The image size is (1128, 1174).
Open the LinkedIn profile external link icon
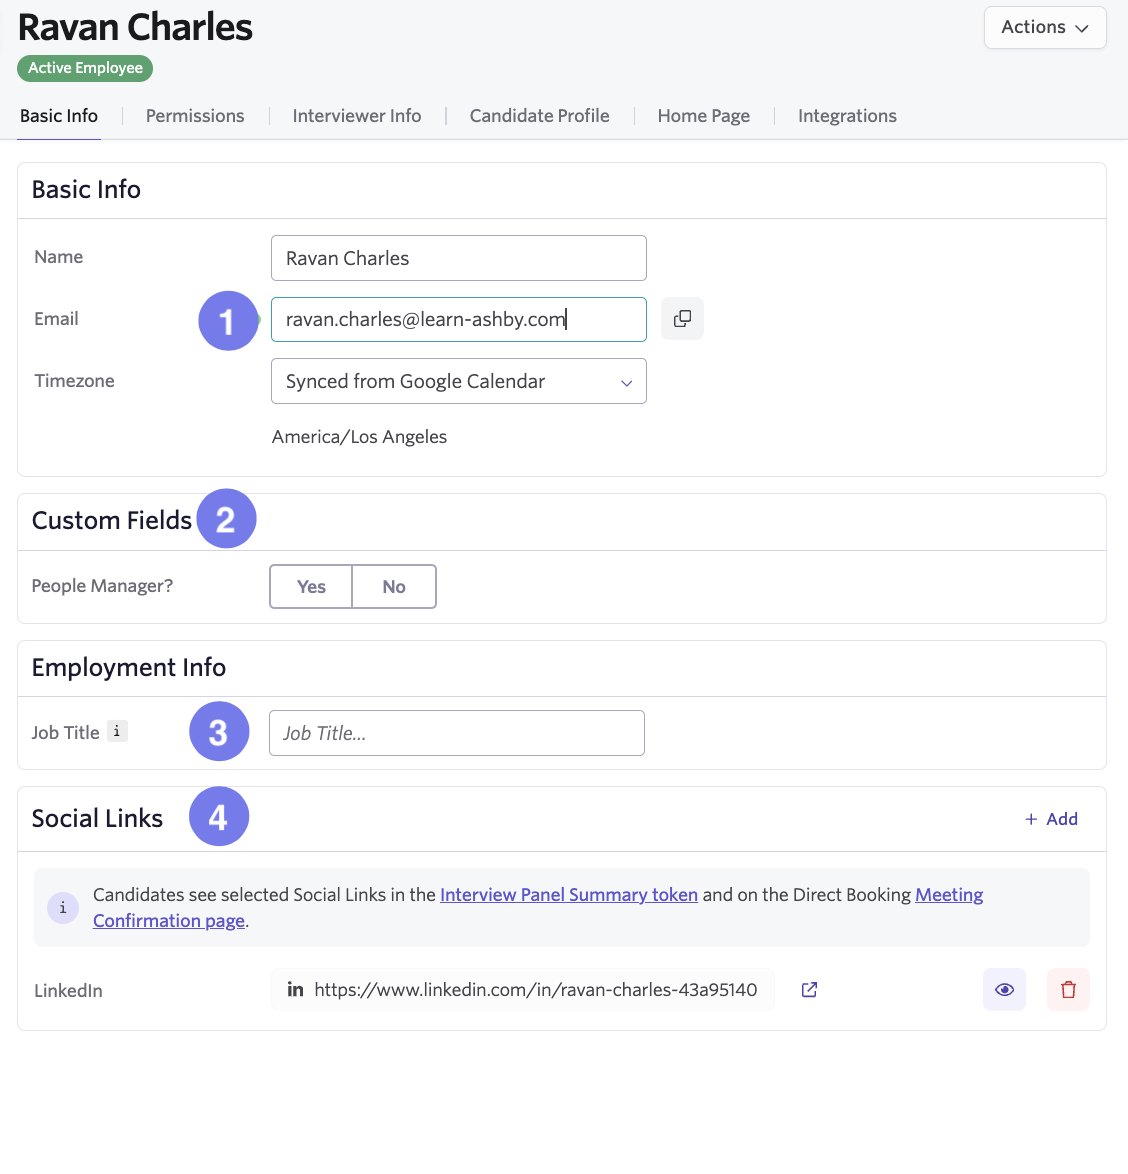pyautogui.click(x=809, y=990)
